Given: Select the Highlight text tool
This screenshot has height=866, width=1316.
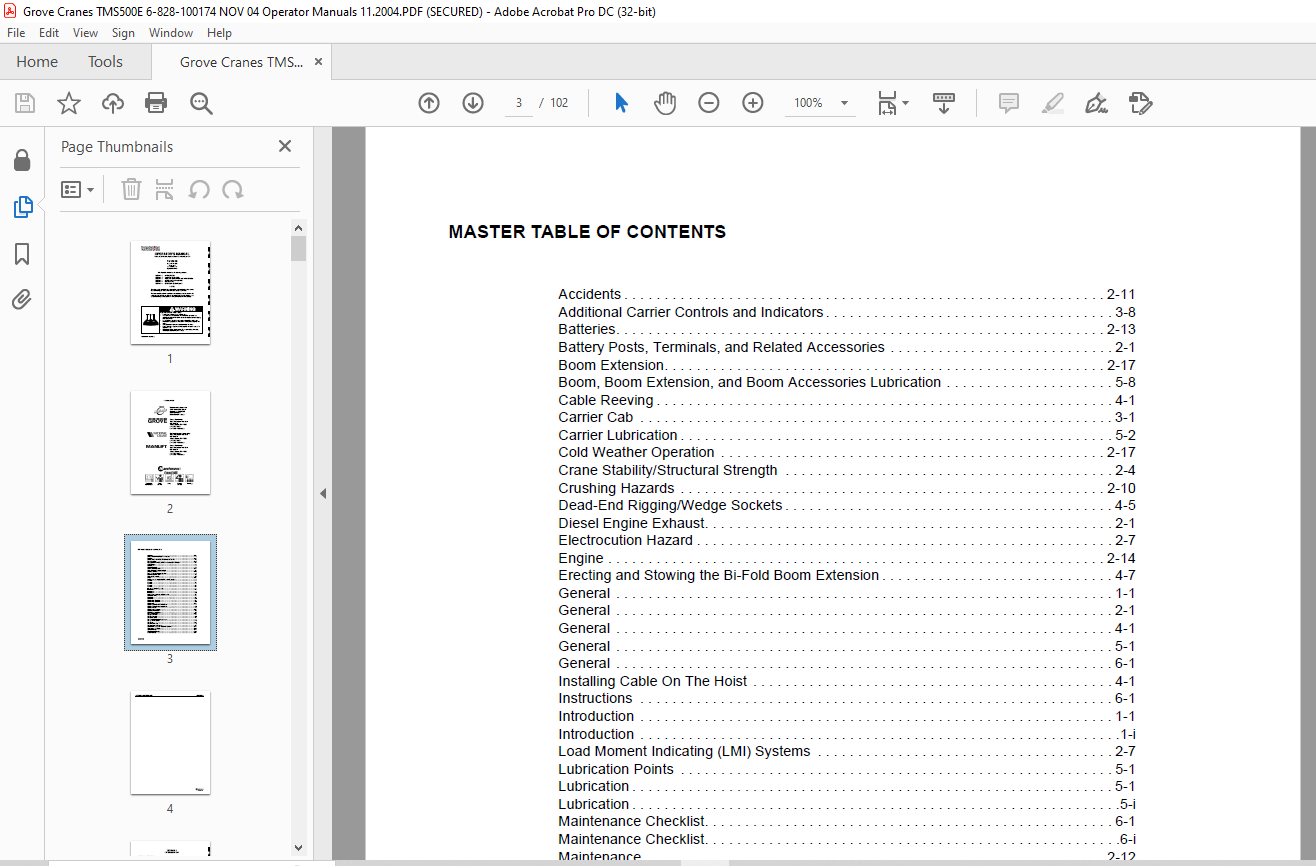Looking at the screenshot, I should [1052, 103].
